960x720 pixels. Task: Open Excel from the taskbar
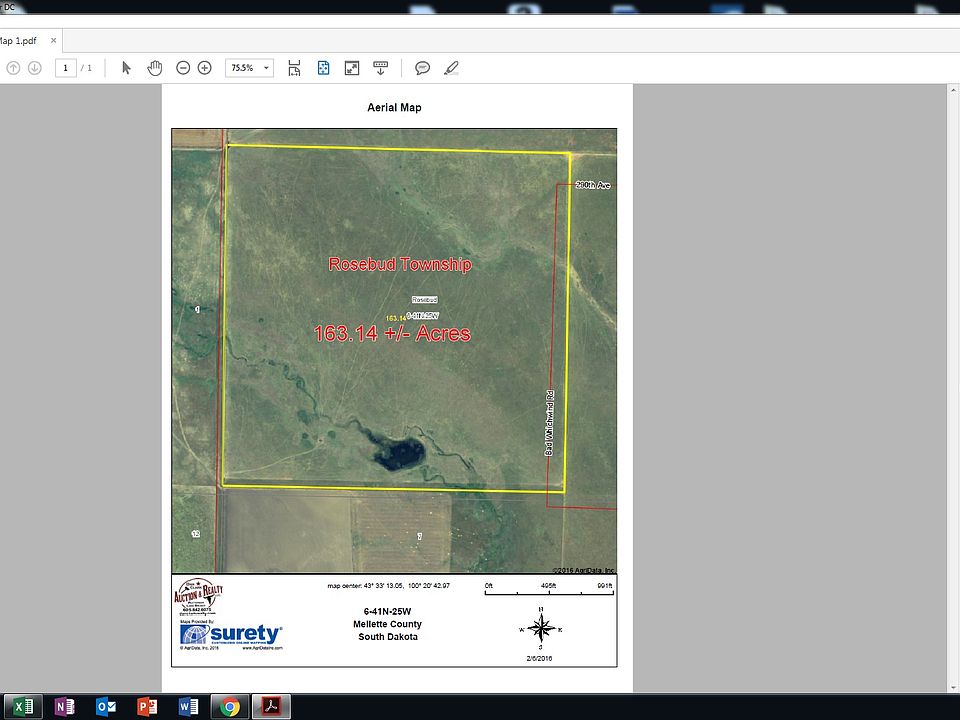(x=23, y=707)
